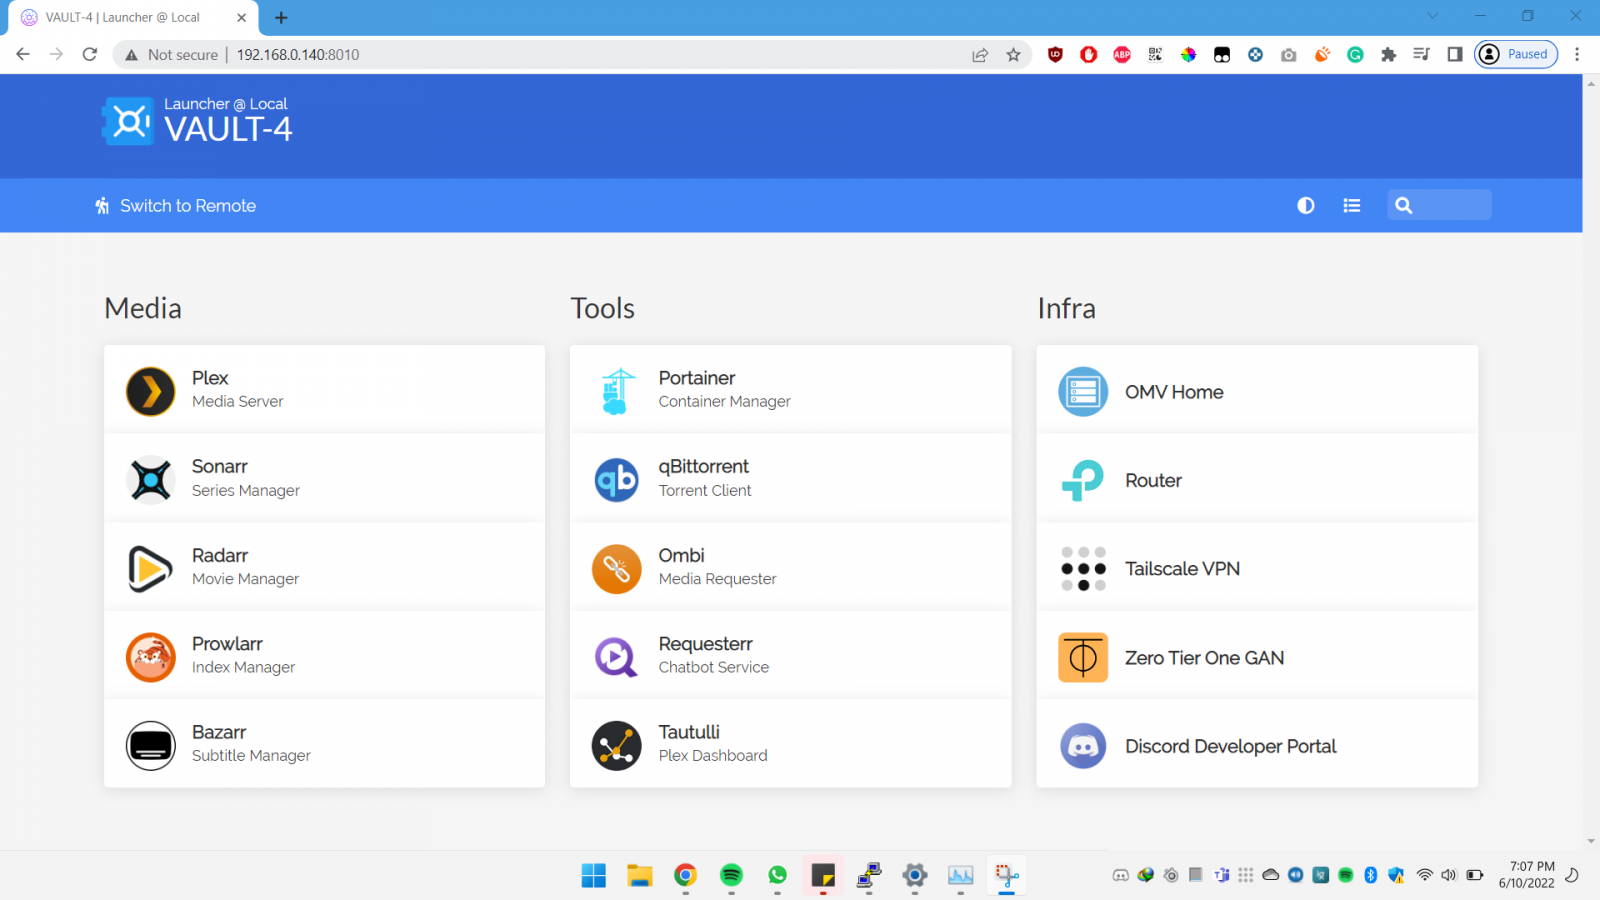
Task: Toggle the browser side panel
Action: [1455, 55]
